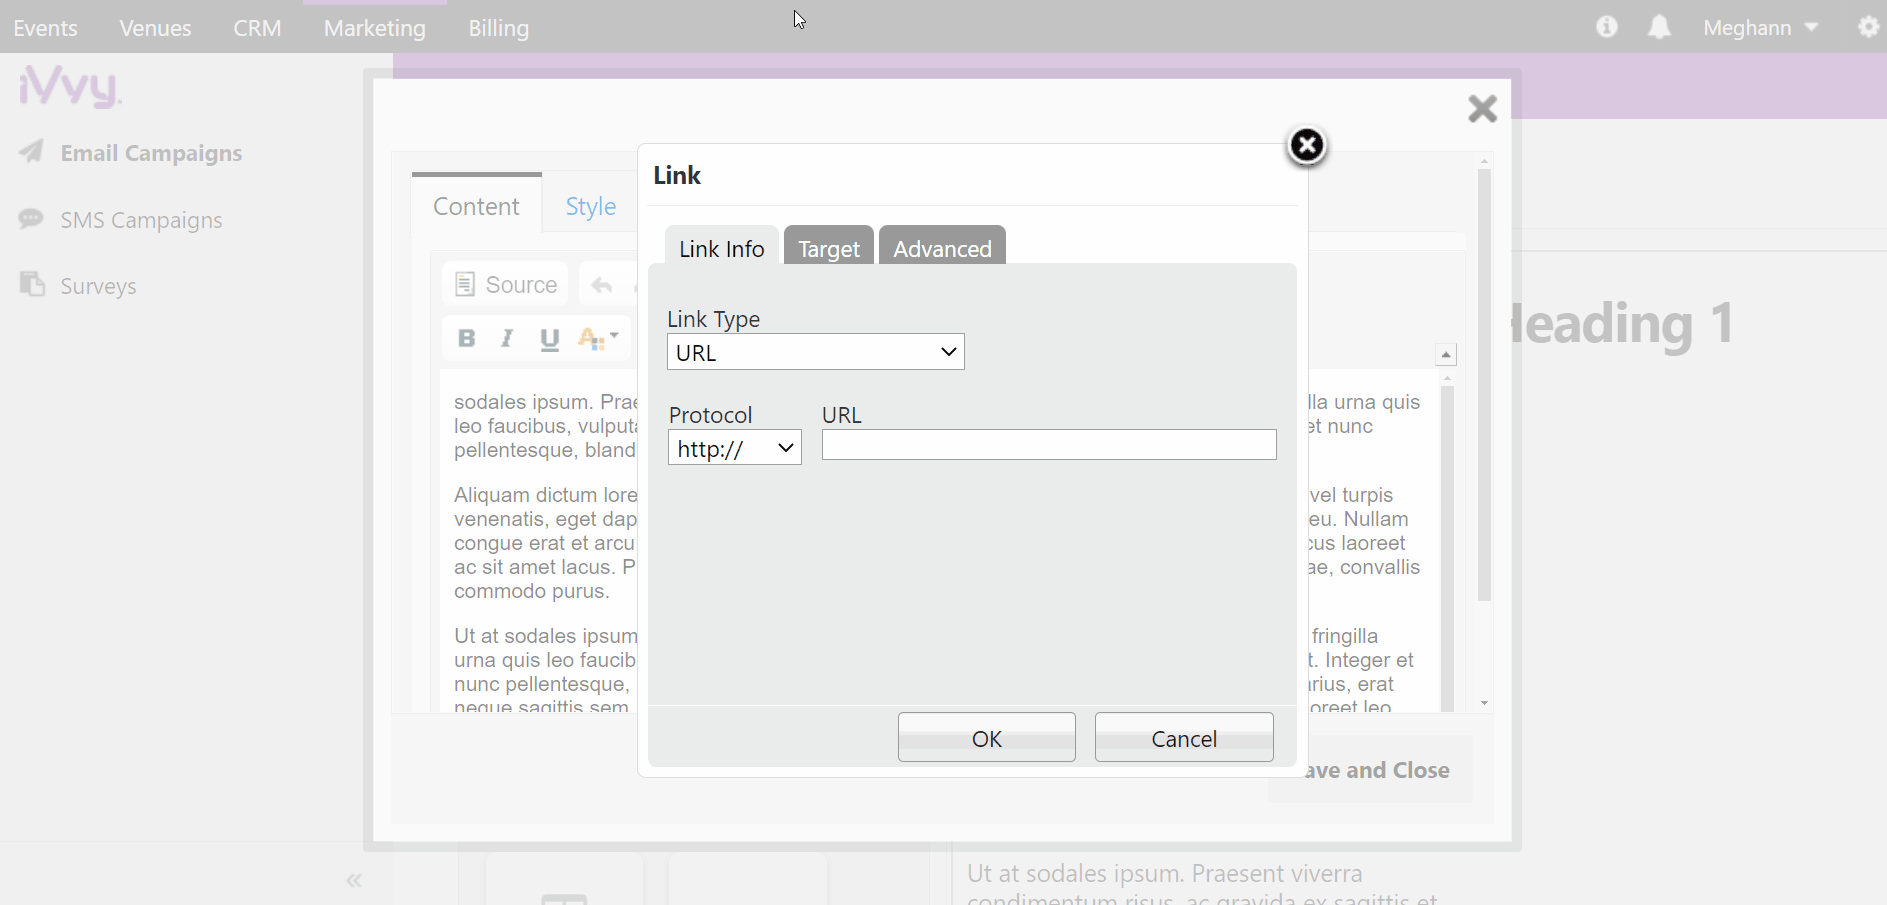The width and height of the screenshot is (1887, 905).
Task: Focus the URL input field
Action: [1049, 445]
